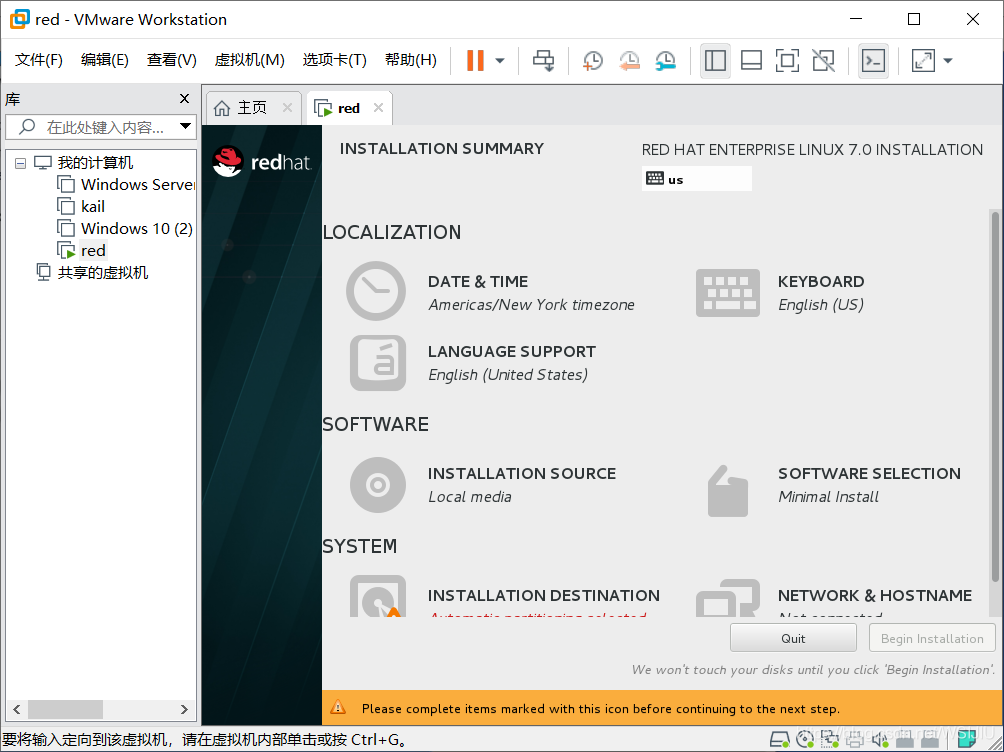Click library scroll left arrow
The height and width of the screenshot is (752, 1004).
[x=17, y=709]
